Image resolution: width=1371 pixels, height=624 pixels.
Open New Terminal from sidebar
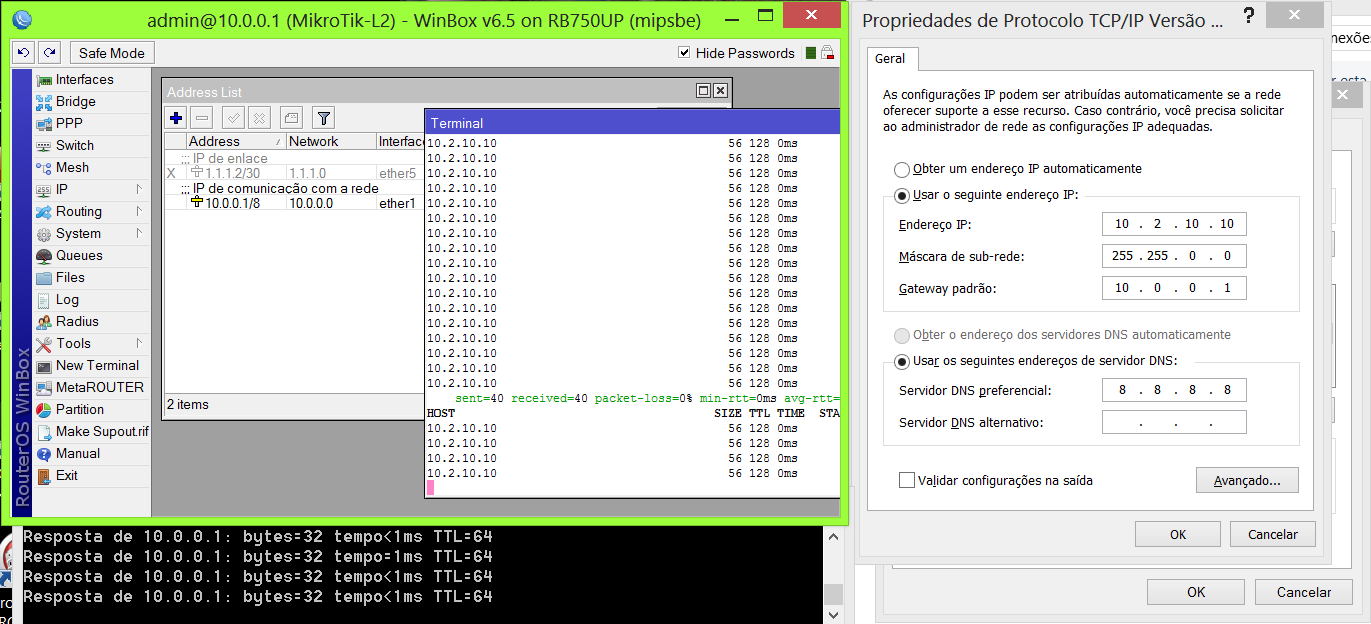pyautogui.click(x=97, y=366)
